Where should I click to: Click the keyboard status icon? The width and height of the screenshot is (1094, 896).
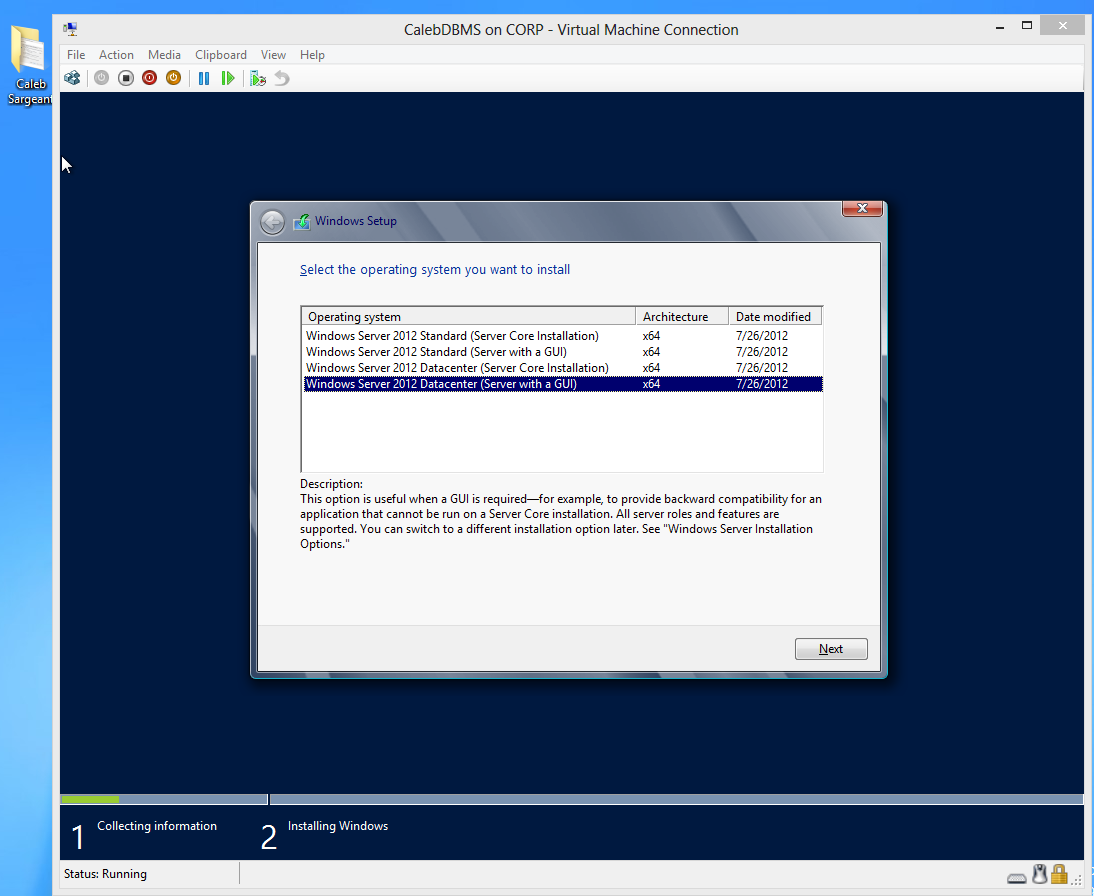(x=1017, y=877)
